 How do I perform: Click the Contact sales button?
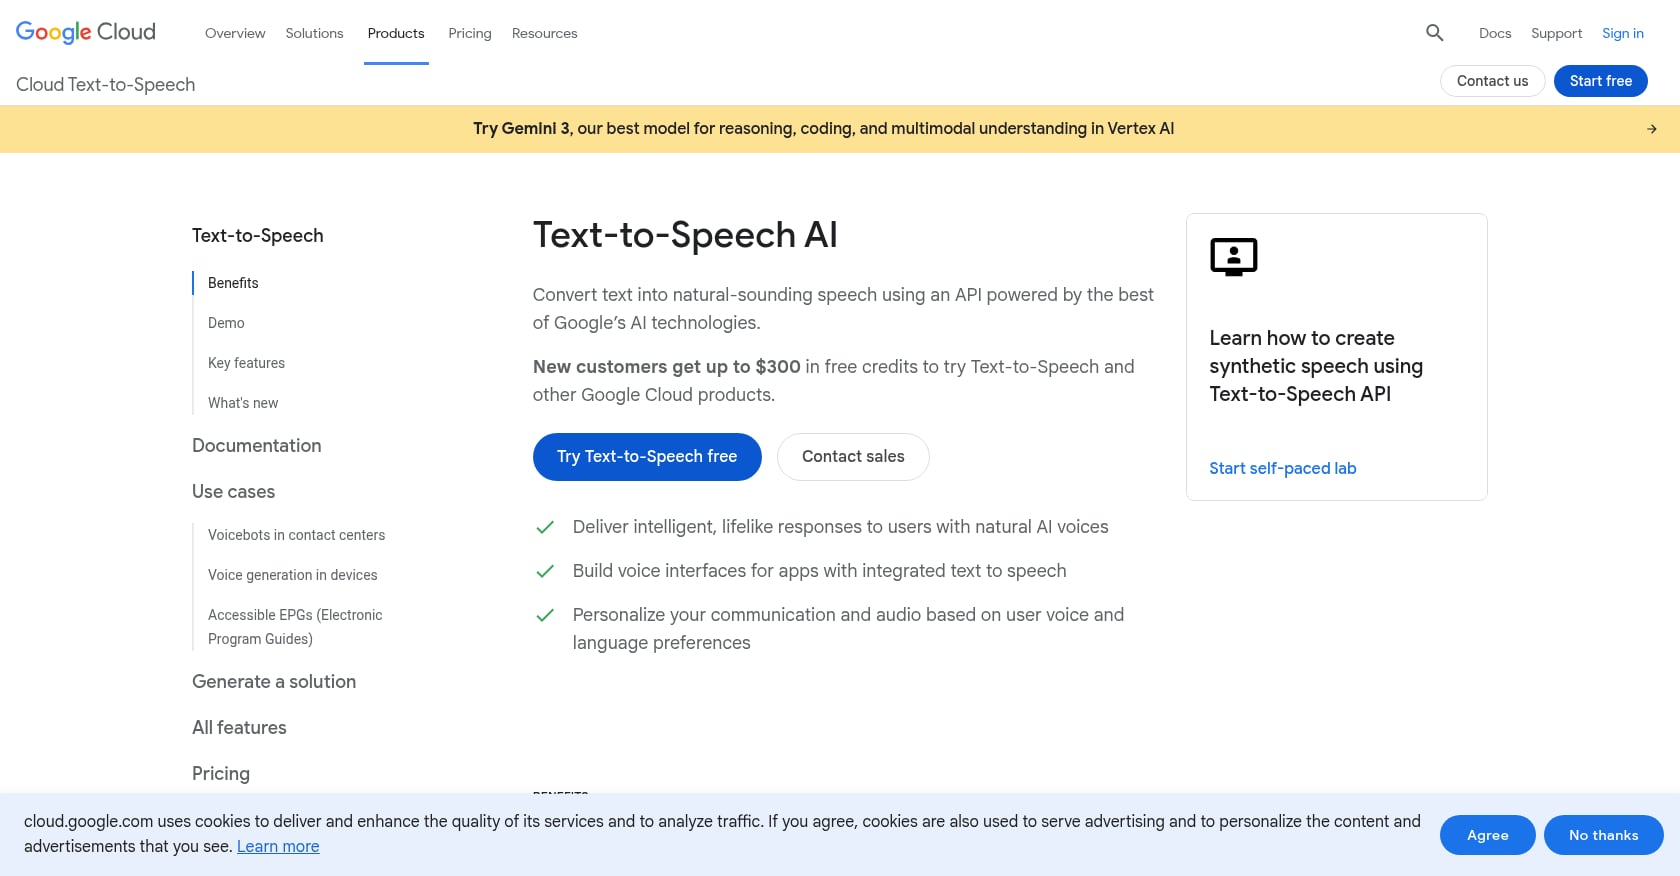853,457
